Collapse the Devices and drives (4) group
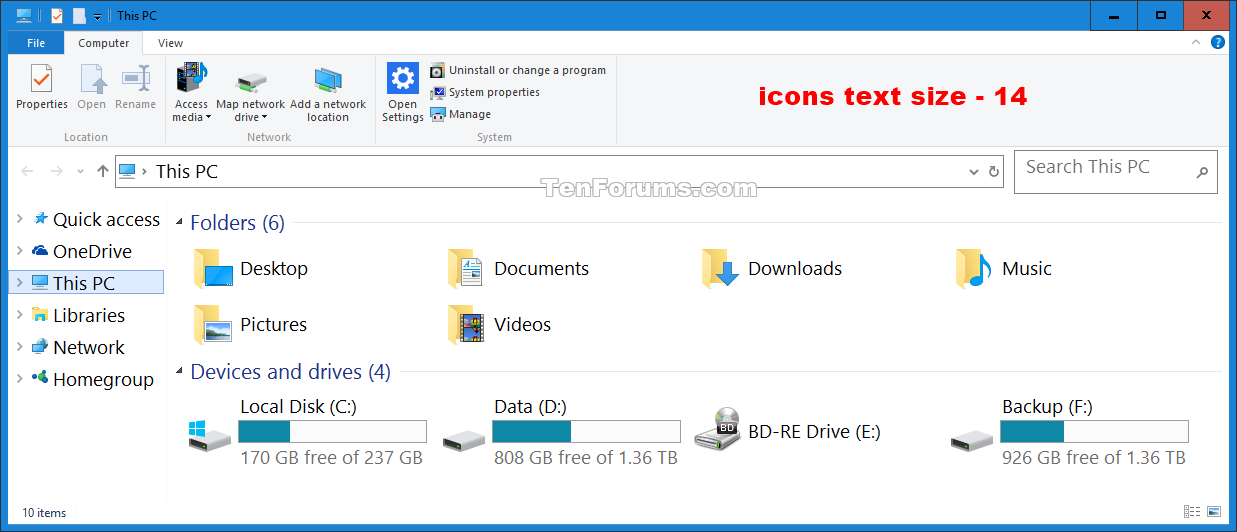This screenshot has height=532, width=1237. click(x=180, y=372)
